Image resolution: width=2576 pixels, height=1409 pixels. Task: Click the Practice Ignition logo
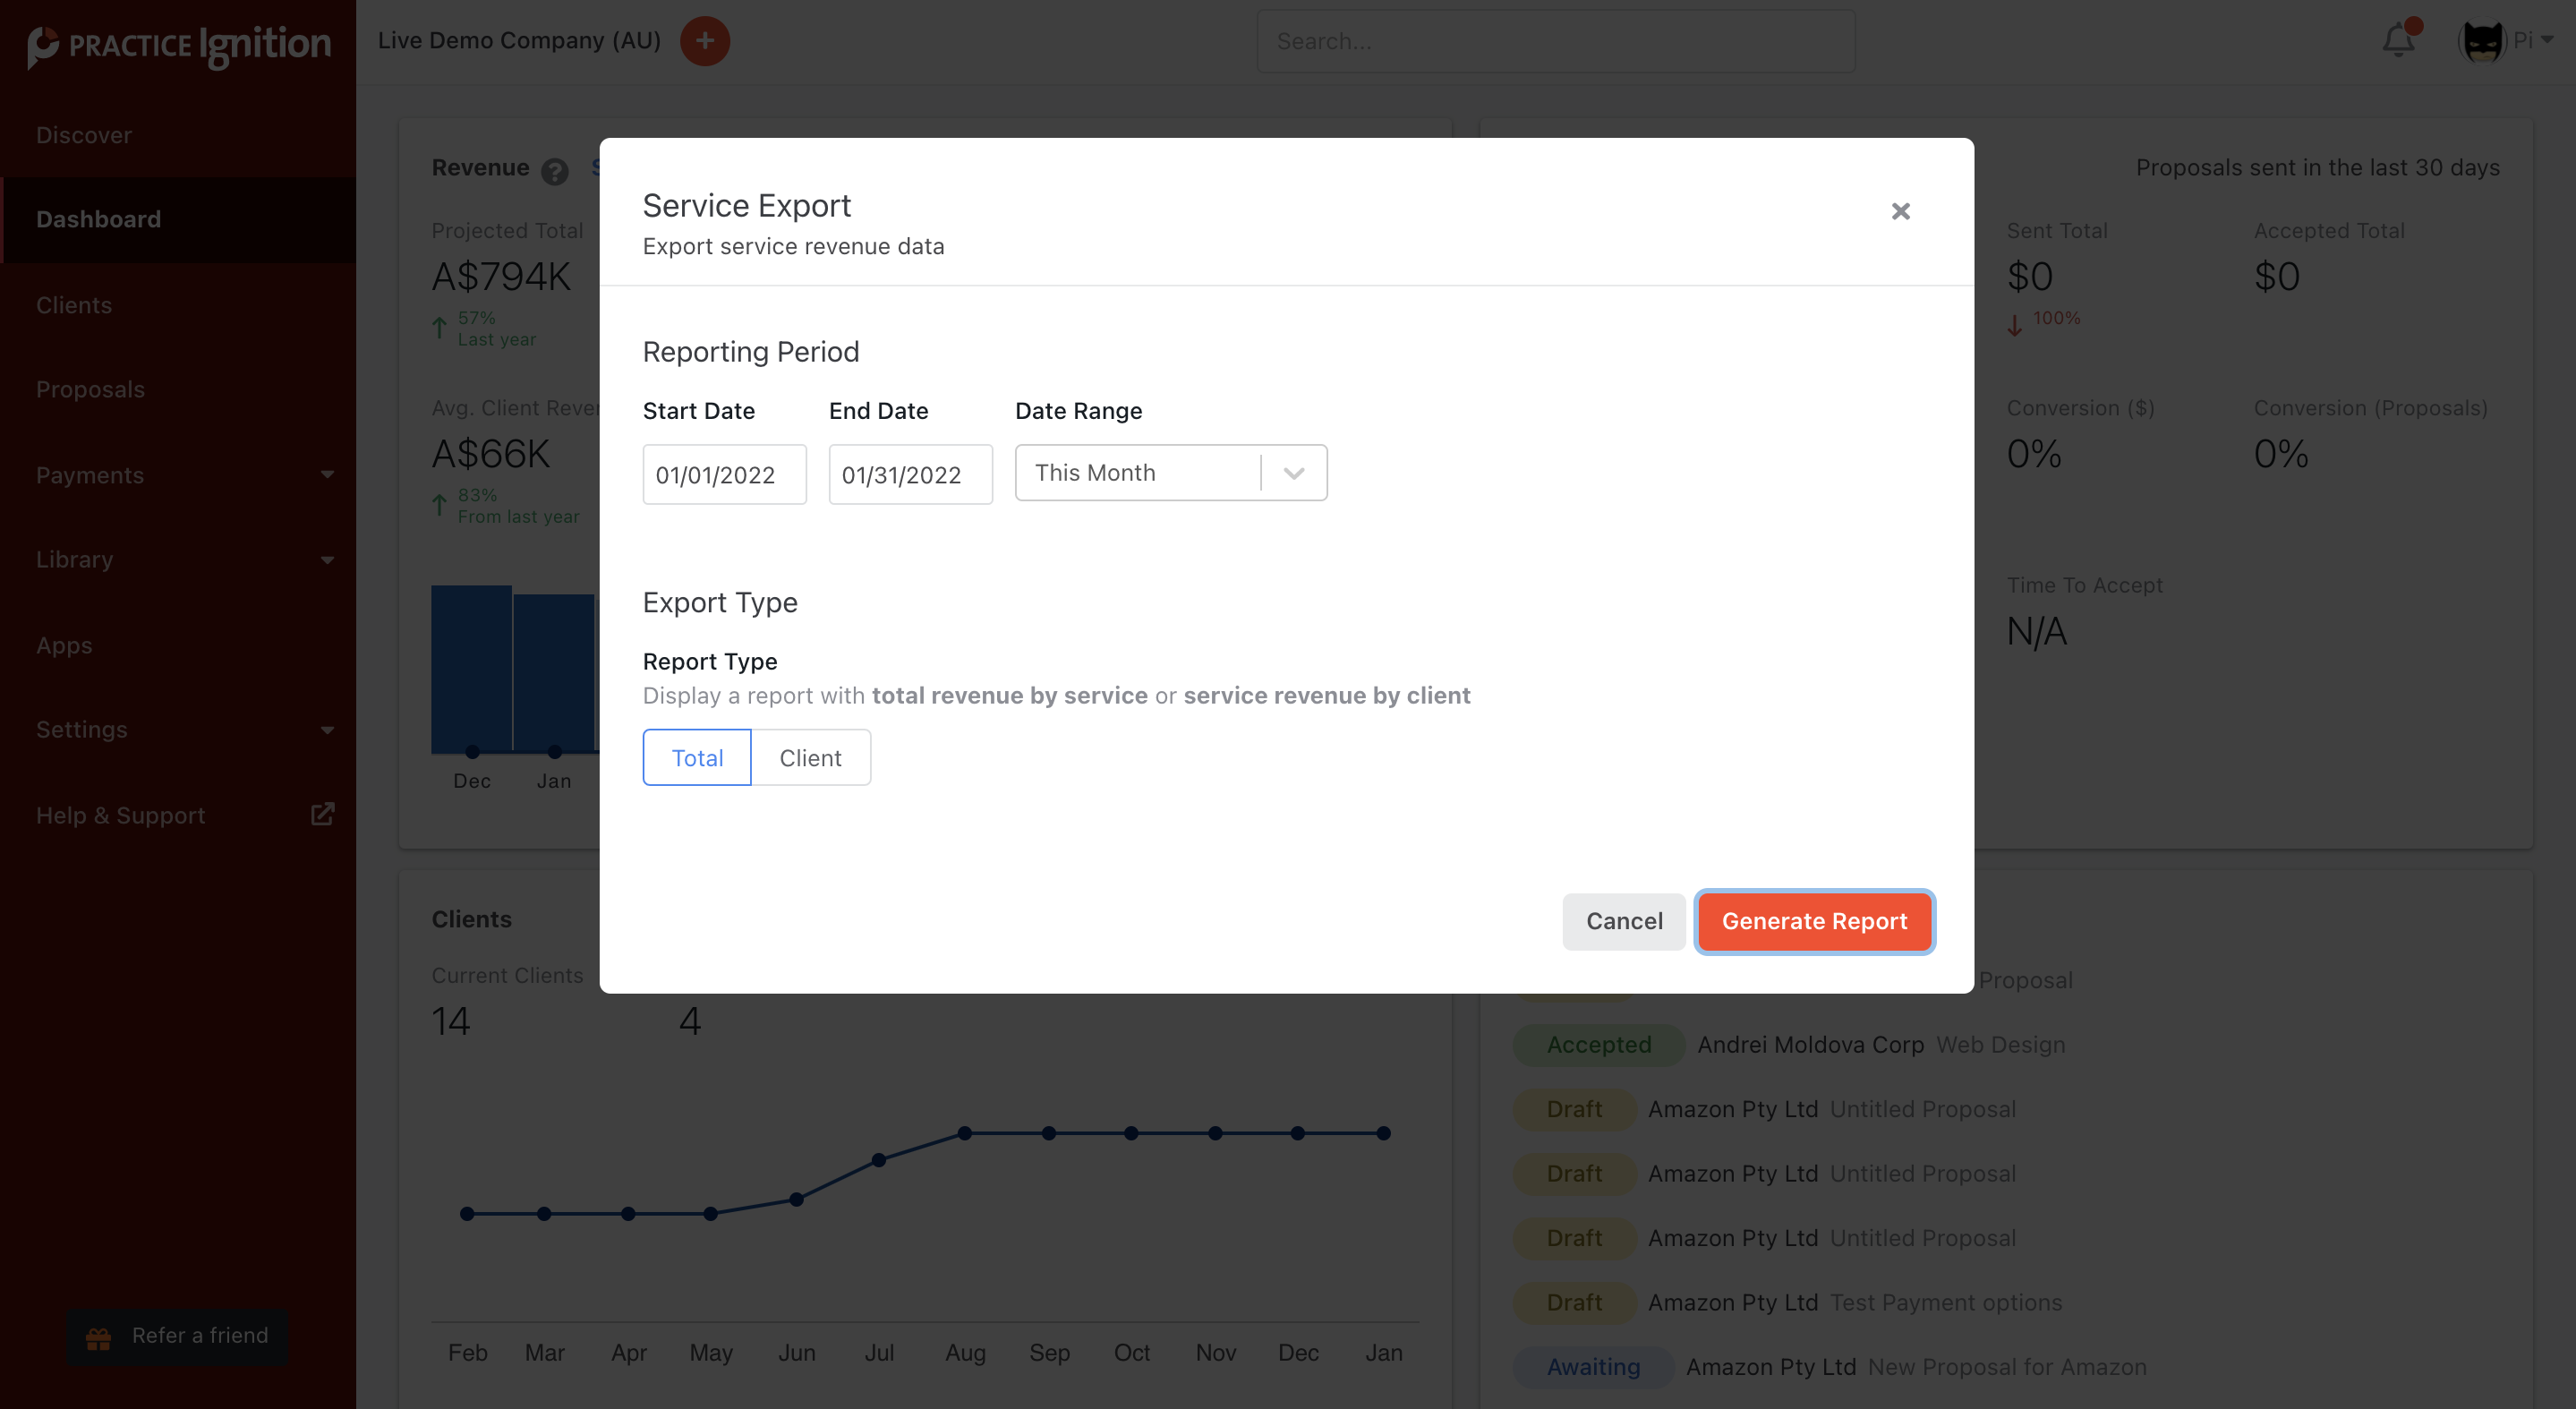pos(180,44)
